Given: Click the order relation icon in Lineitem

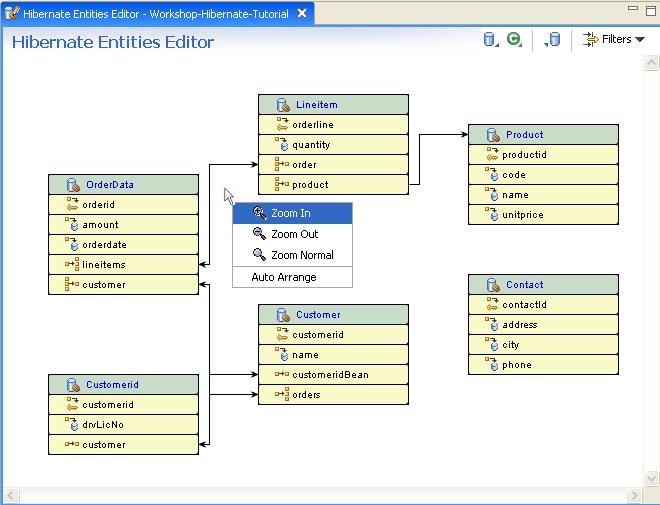Looking at the screenshot, I should [x=282, y=164].
